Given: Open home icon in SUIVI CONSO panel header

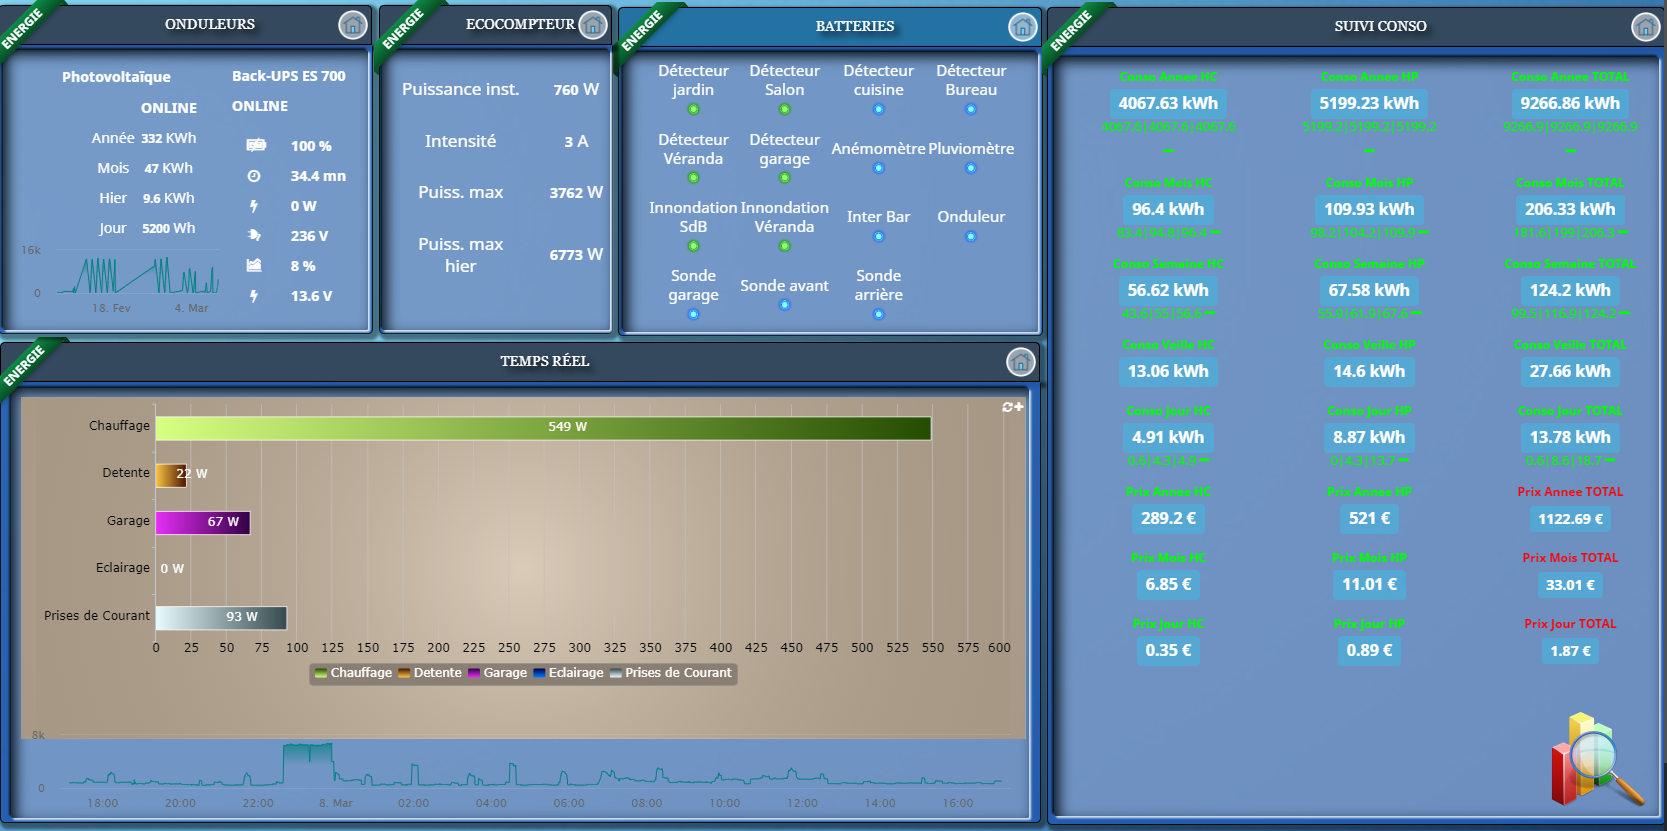Looking at the screenshot, I should tap(1645, 27).
